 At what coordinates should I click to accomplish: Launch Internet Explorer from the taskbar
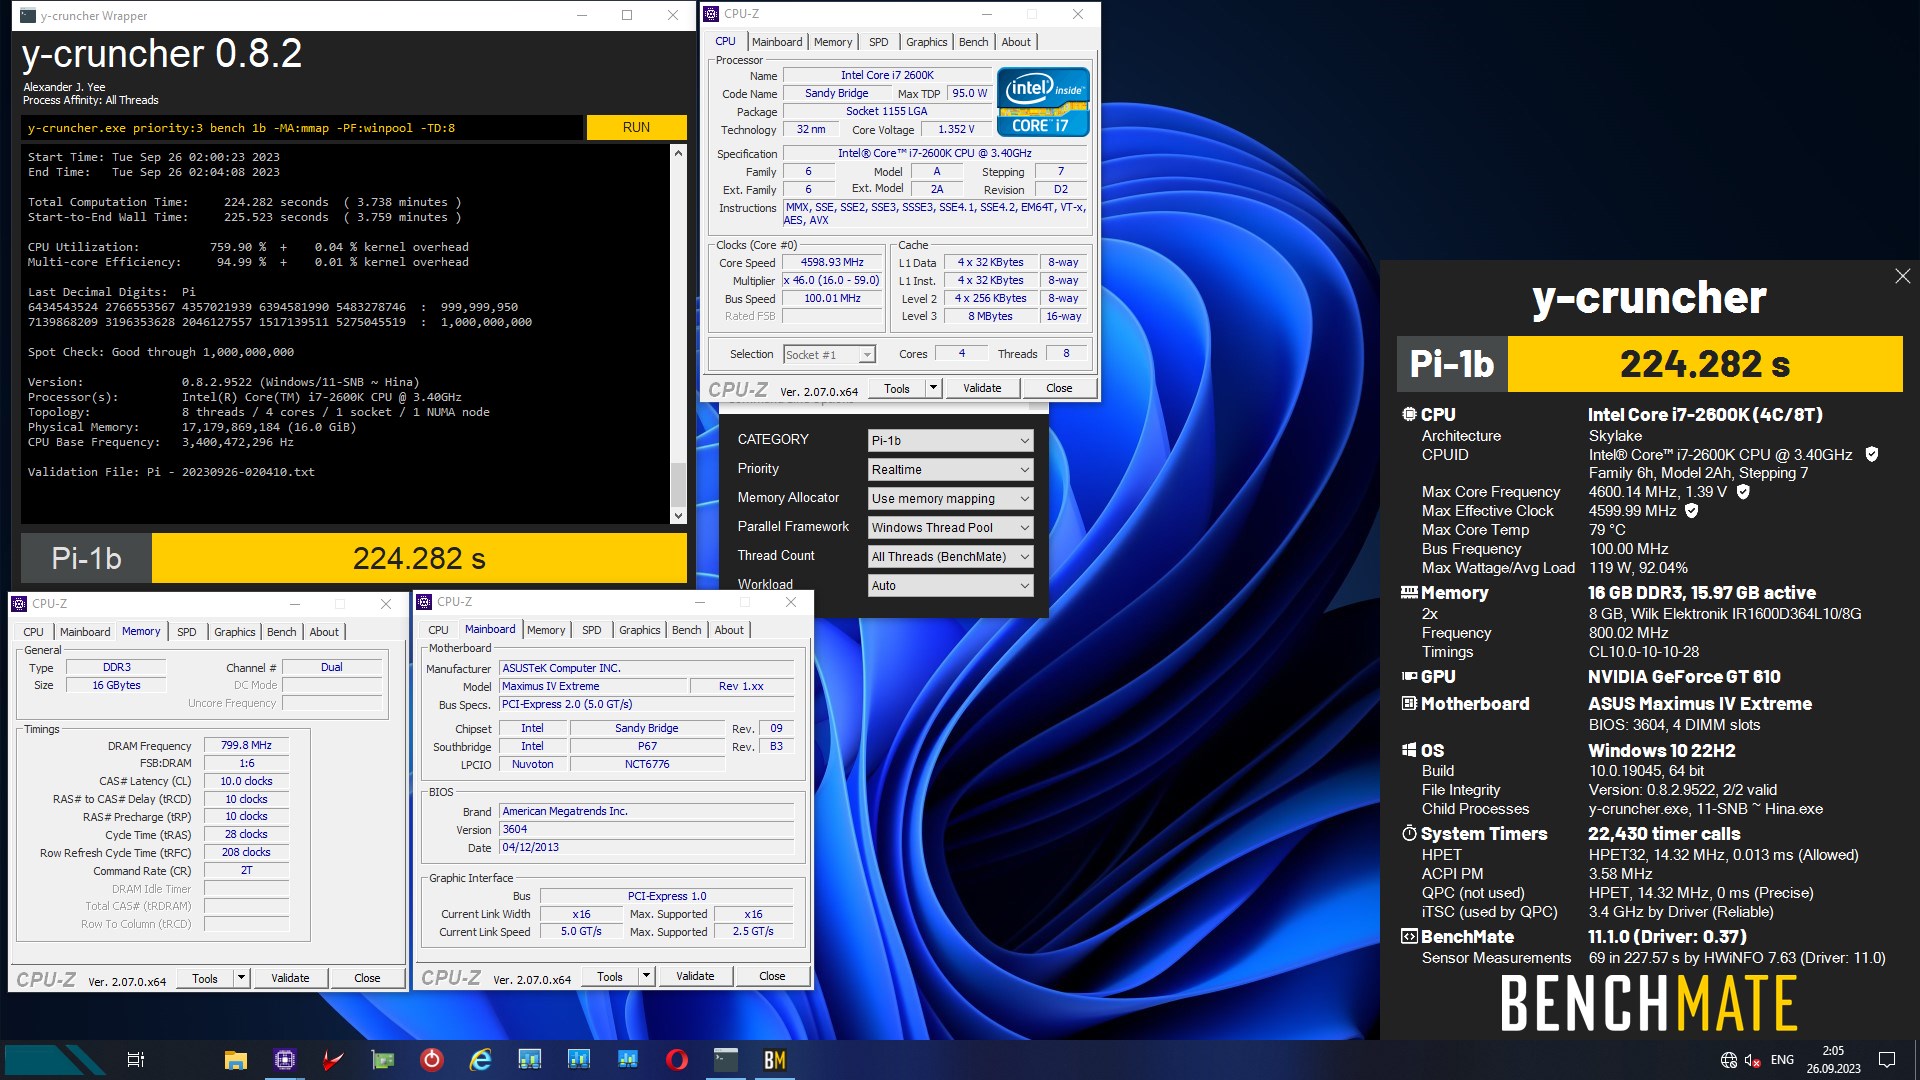pyautogui.click(x=480, y=1060)
